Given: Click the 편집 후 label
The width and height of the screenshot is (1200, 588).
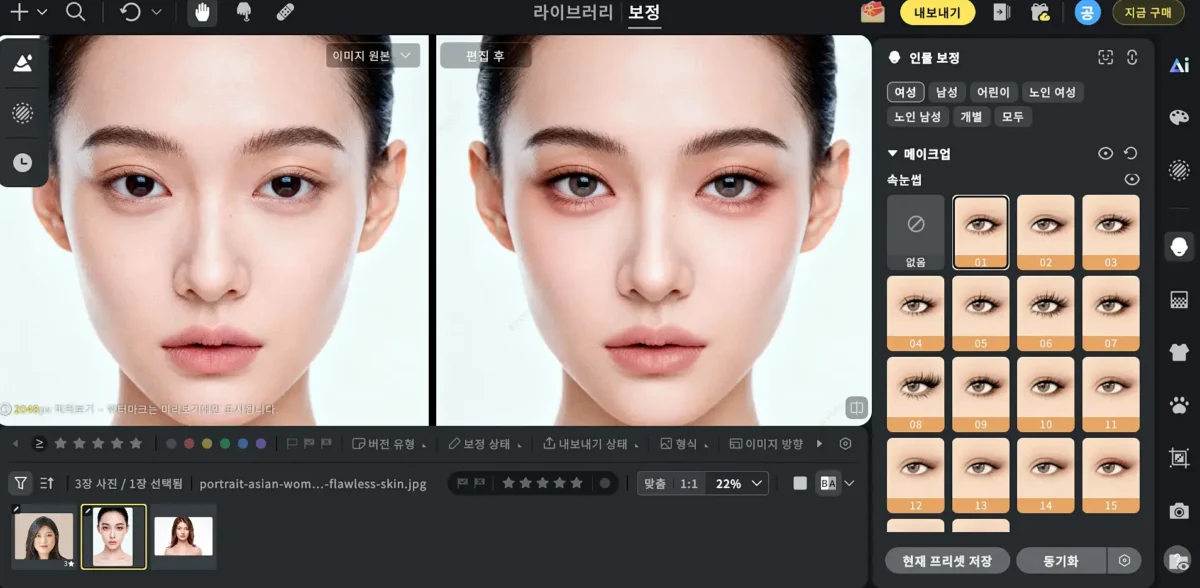Looking at the screenshot, I should 485,56.
